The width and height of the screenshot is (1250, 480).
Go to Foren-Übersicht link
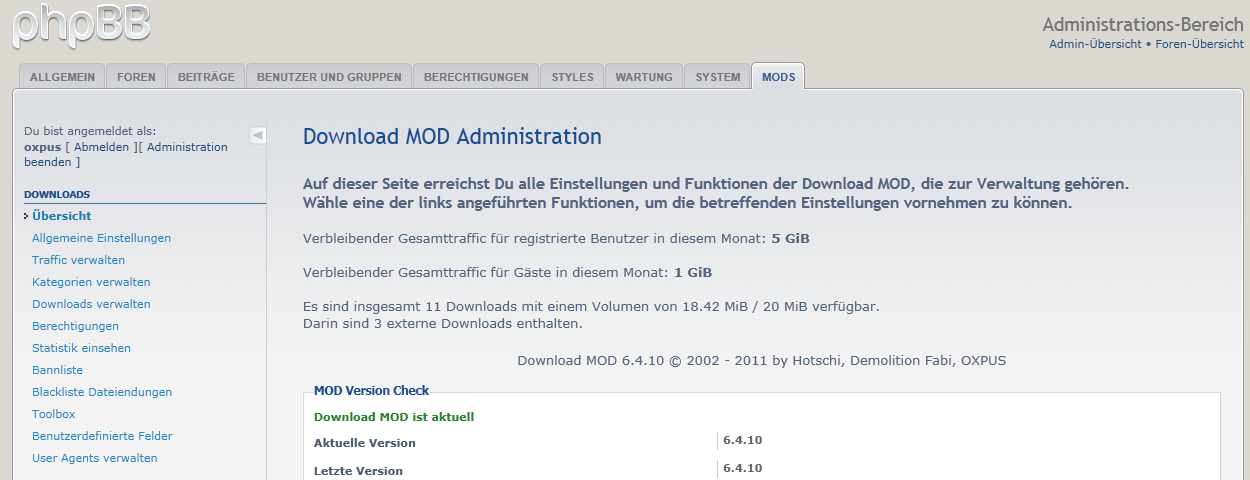(1199, 44)
